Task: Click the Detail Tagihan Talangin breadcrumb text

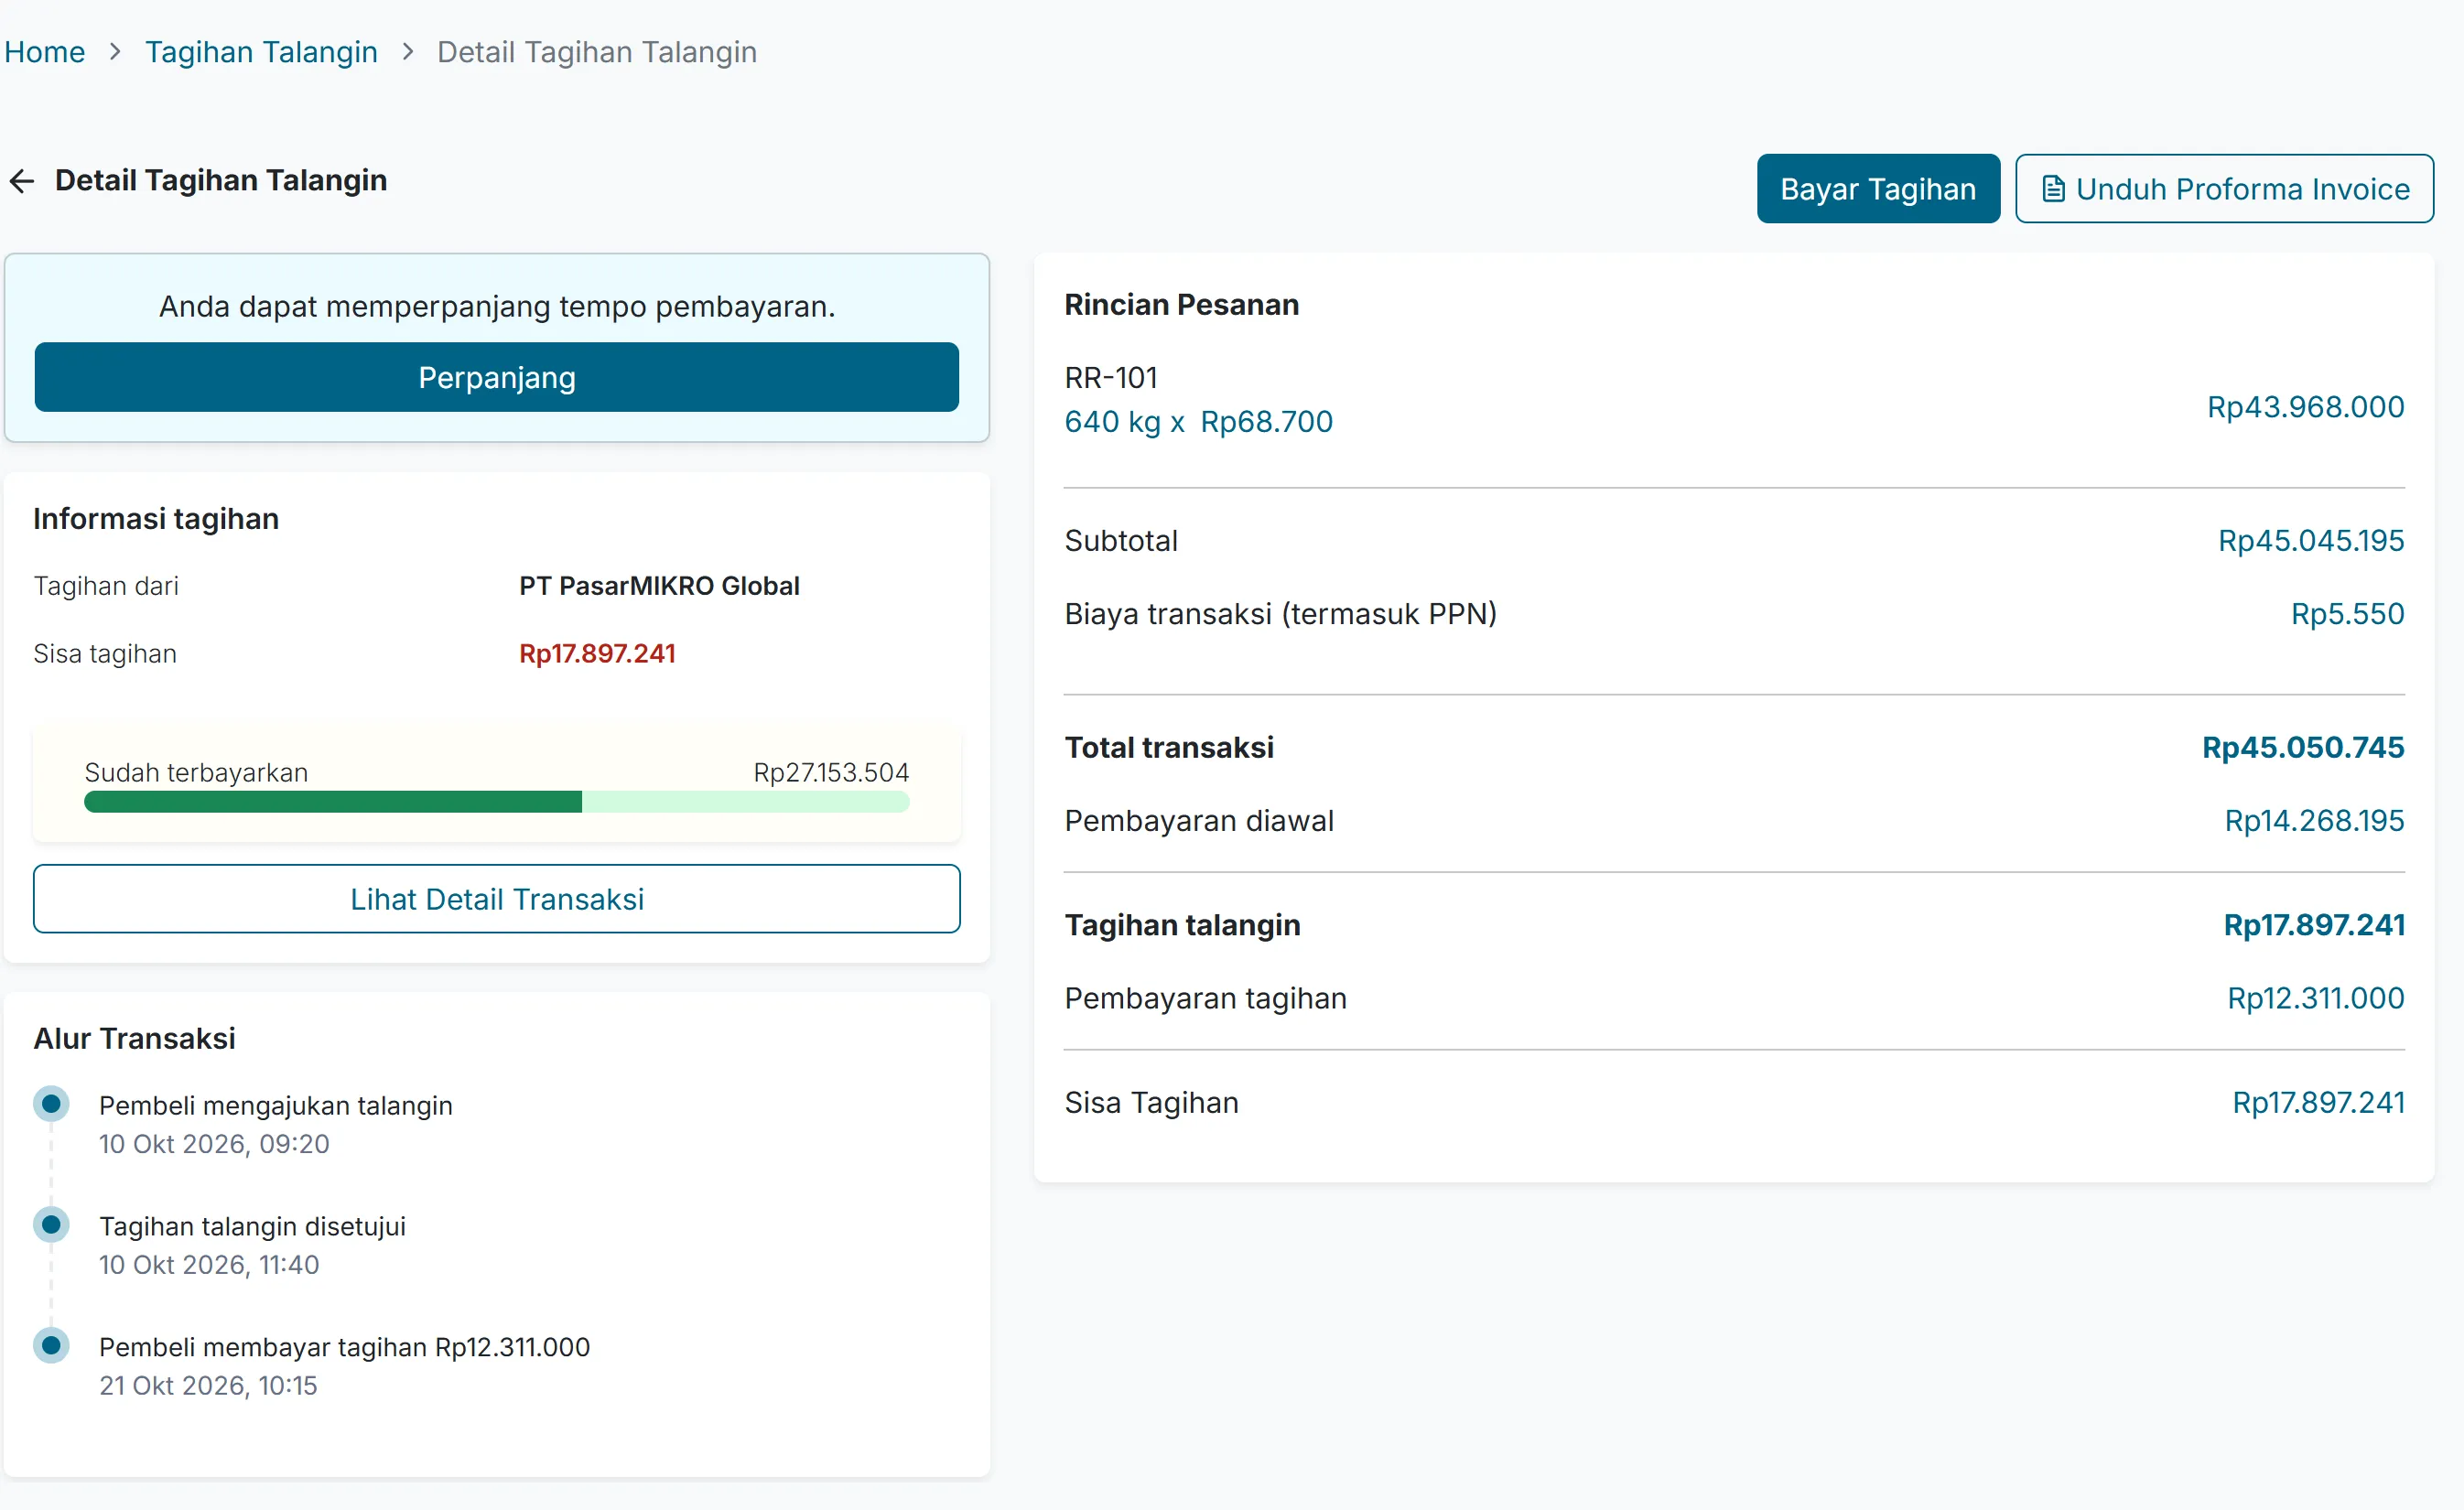Action: pyautogui.click(x=597, y=52)
